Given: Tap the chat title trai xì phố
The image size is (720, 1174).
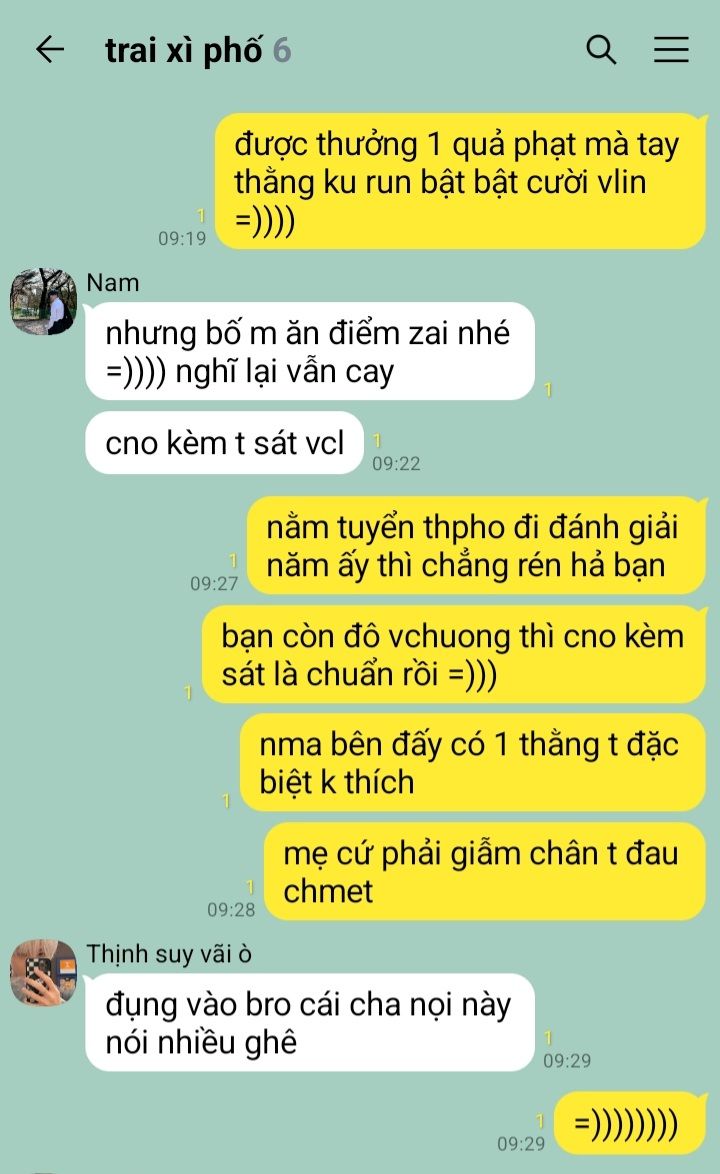Looking at the screenshot, I should tap(183, 51).
